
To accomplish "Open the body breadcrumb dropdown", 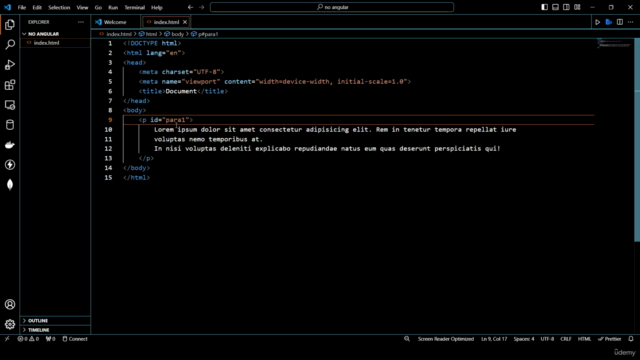I will pyautogui.click(x=174, y=34).
